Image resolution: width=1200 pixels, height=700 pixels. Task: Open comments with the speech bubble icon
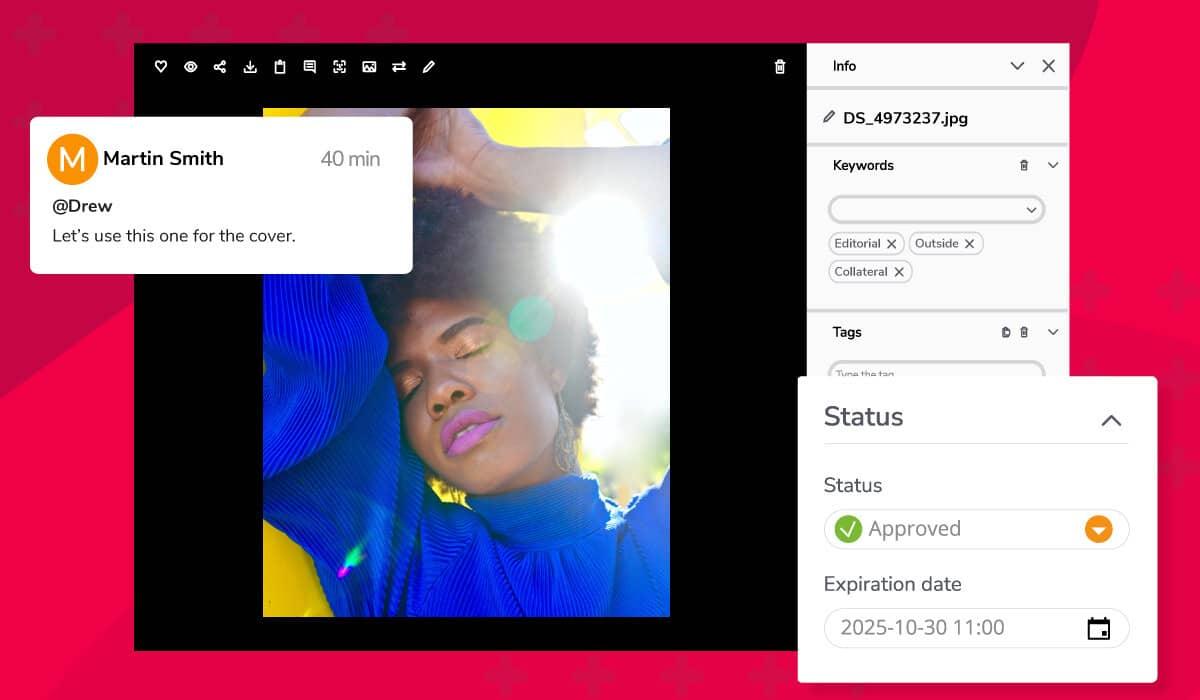coord(310,67)
